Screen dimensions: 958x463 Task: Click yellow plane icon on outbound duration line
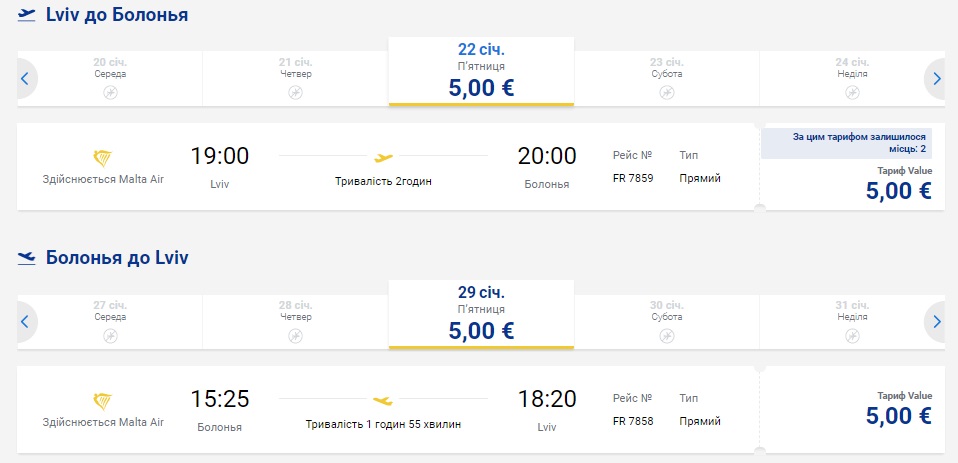tap(382, 157)
